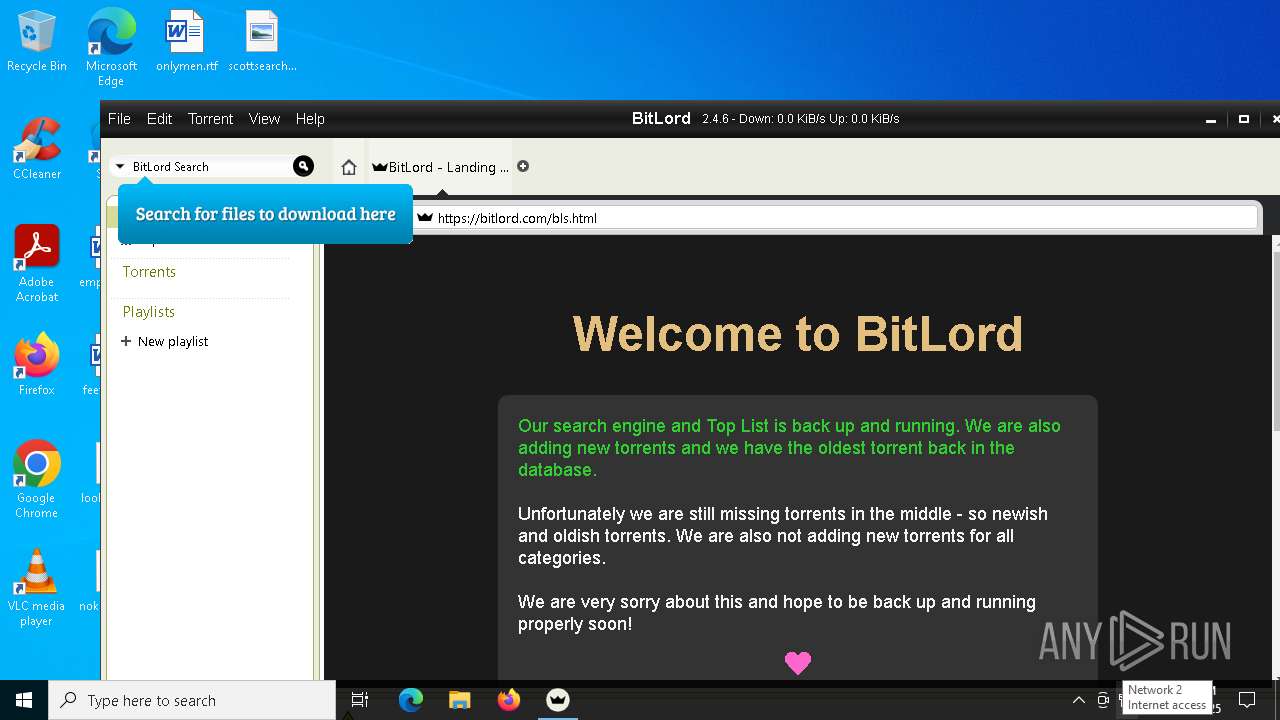Open the notification center icon

pyautogui.click(x=1247, y=700)
